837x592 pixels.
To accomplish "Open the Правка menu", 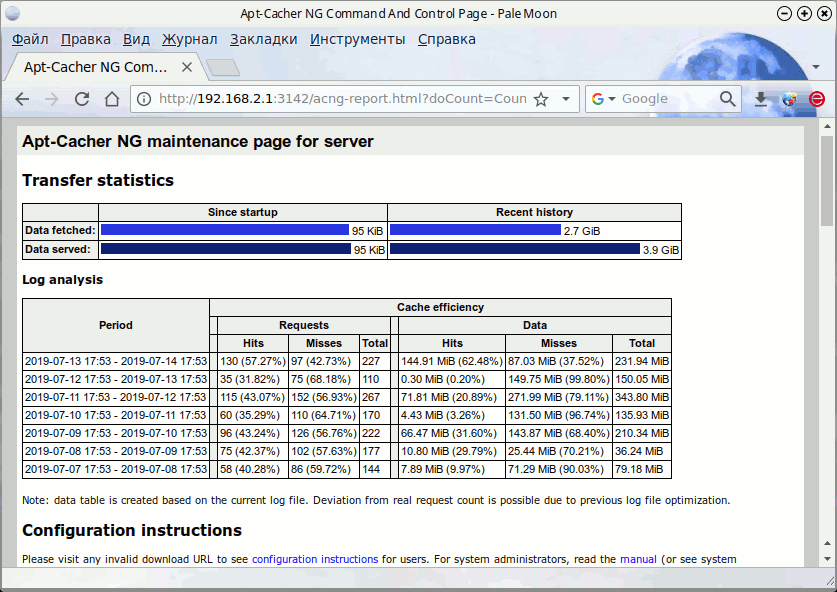I will 85,39.
